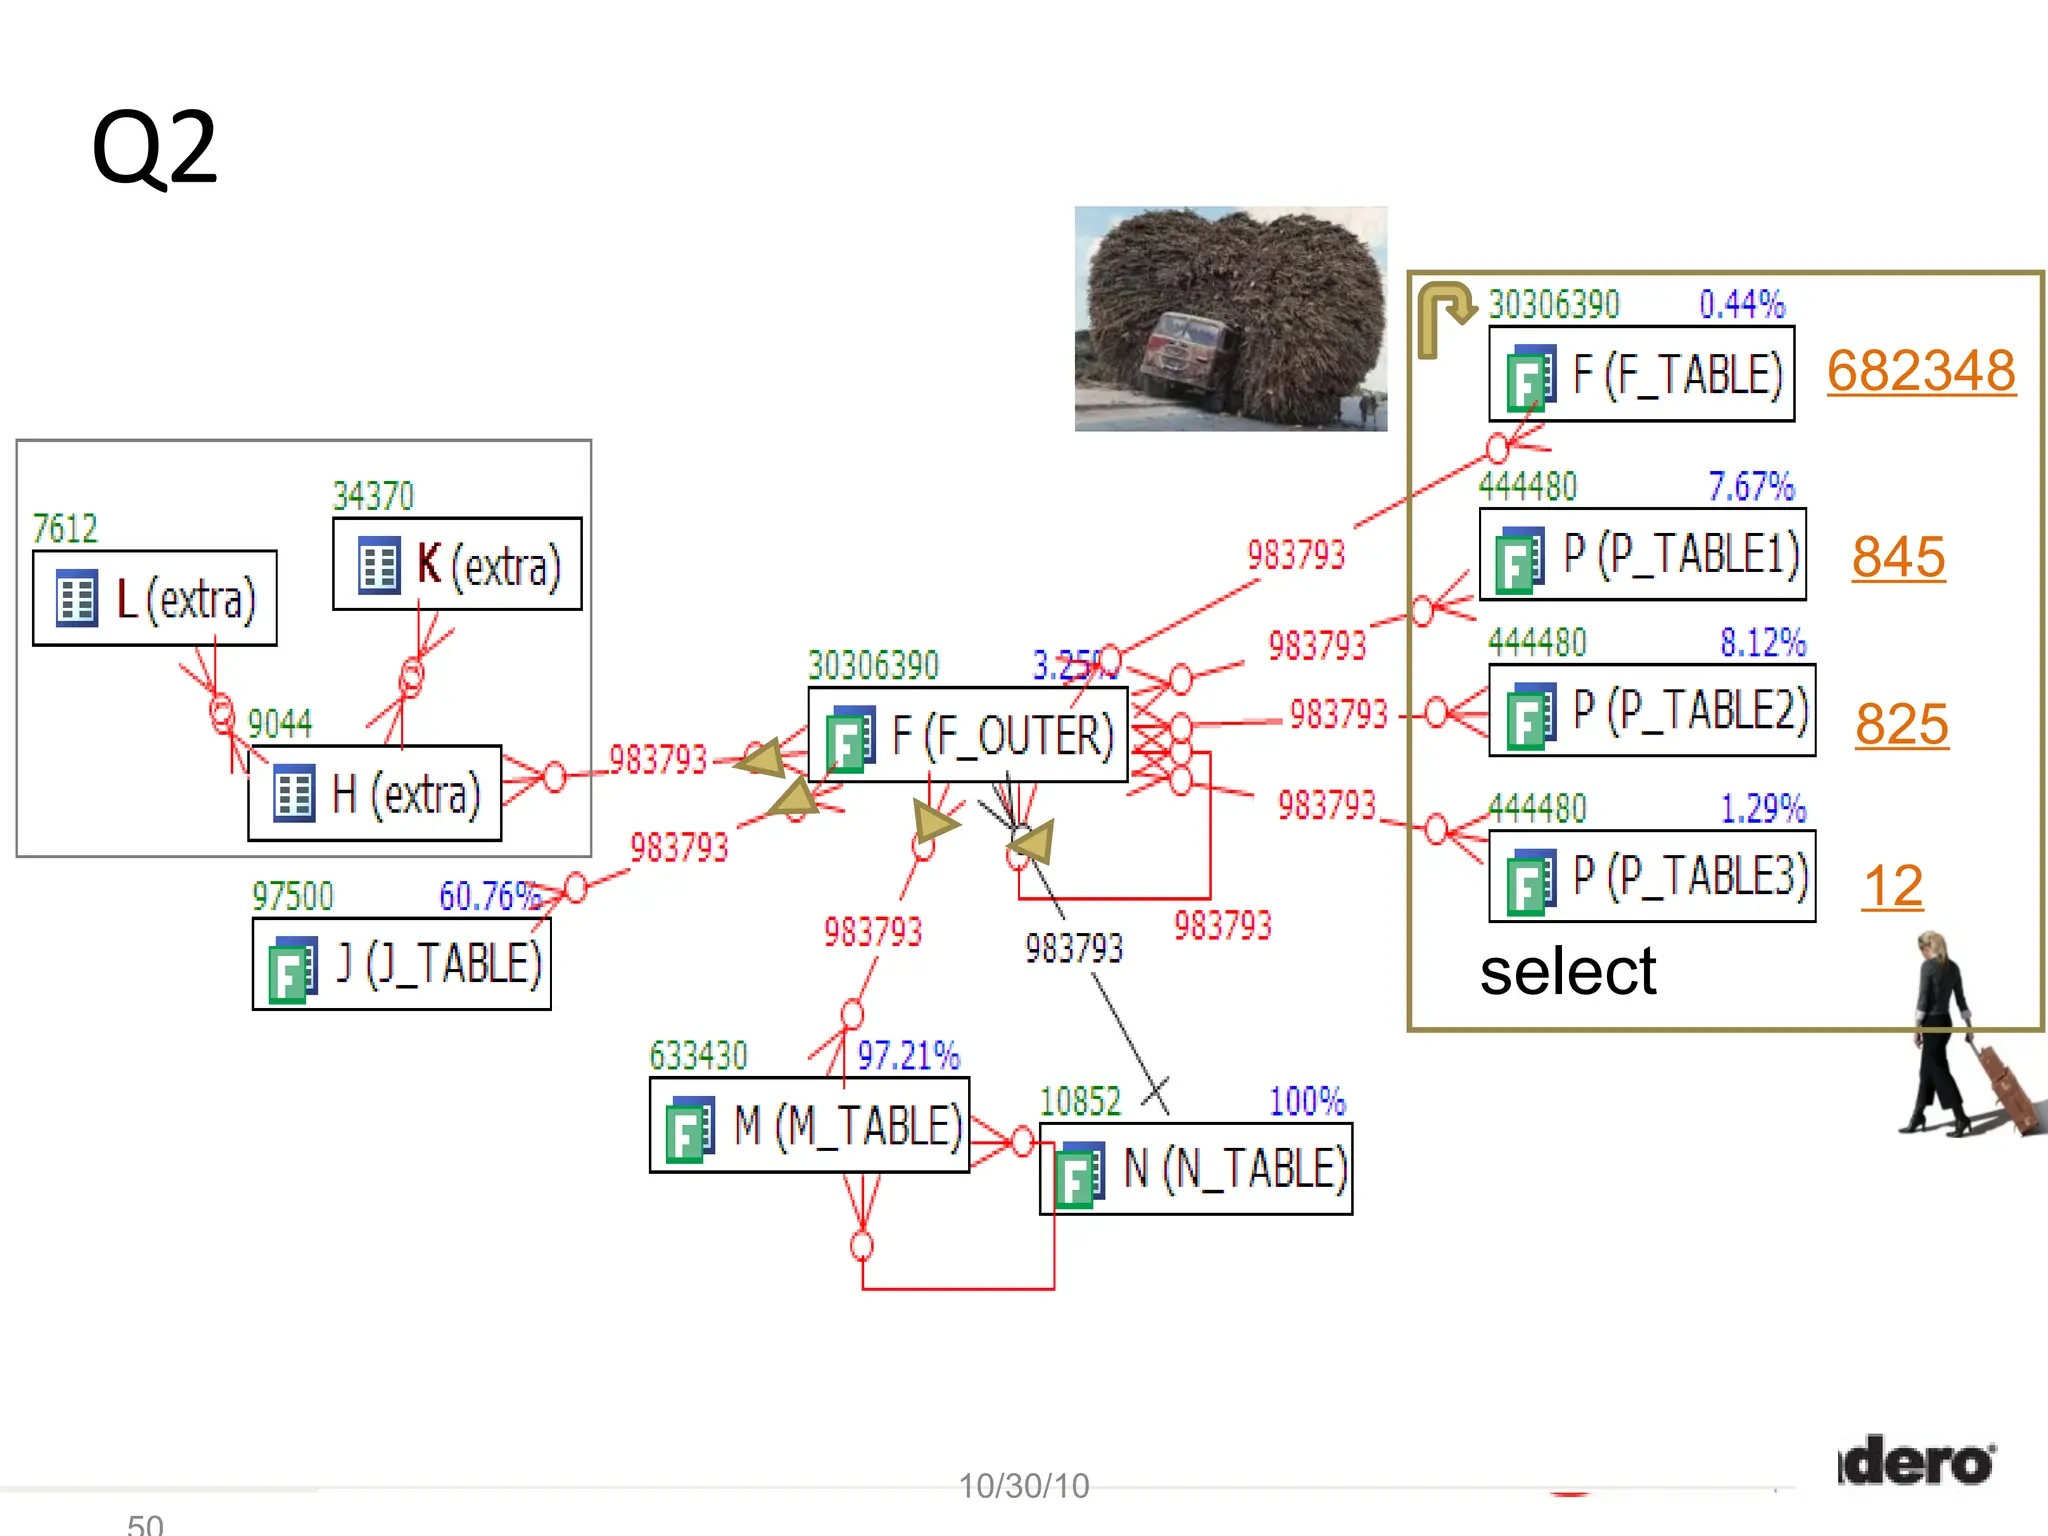The height and width of the screenshot is (1536, 2048).
Task: Click the H (extra) grid table icon
Action: [x=294, y=794]
